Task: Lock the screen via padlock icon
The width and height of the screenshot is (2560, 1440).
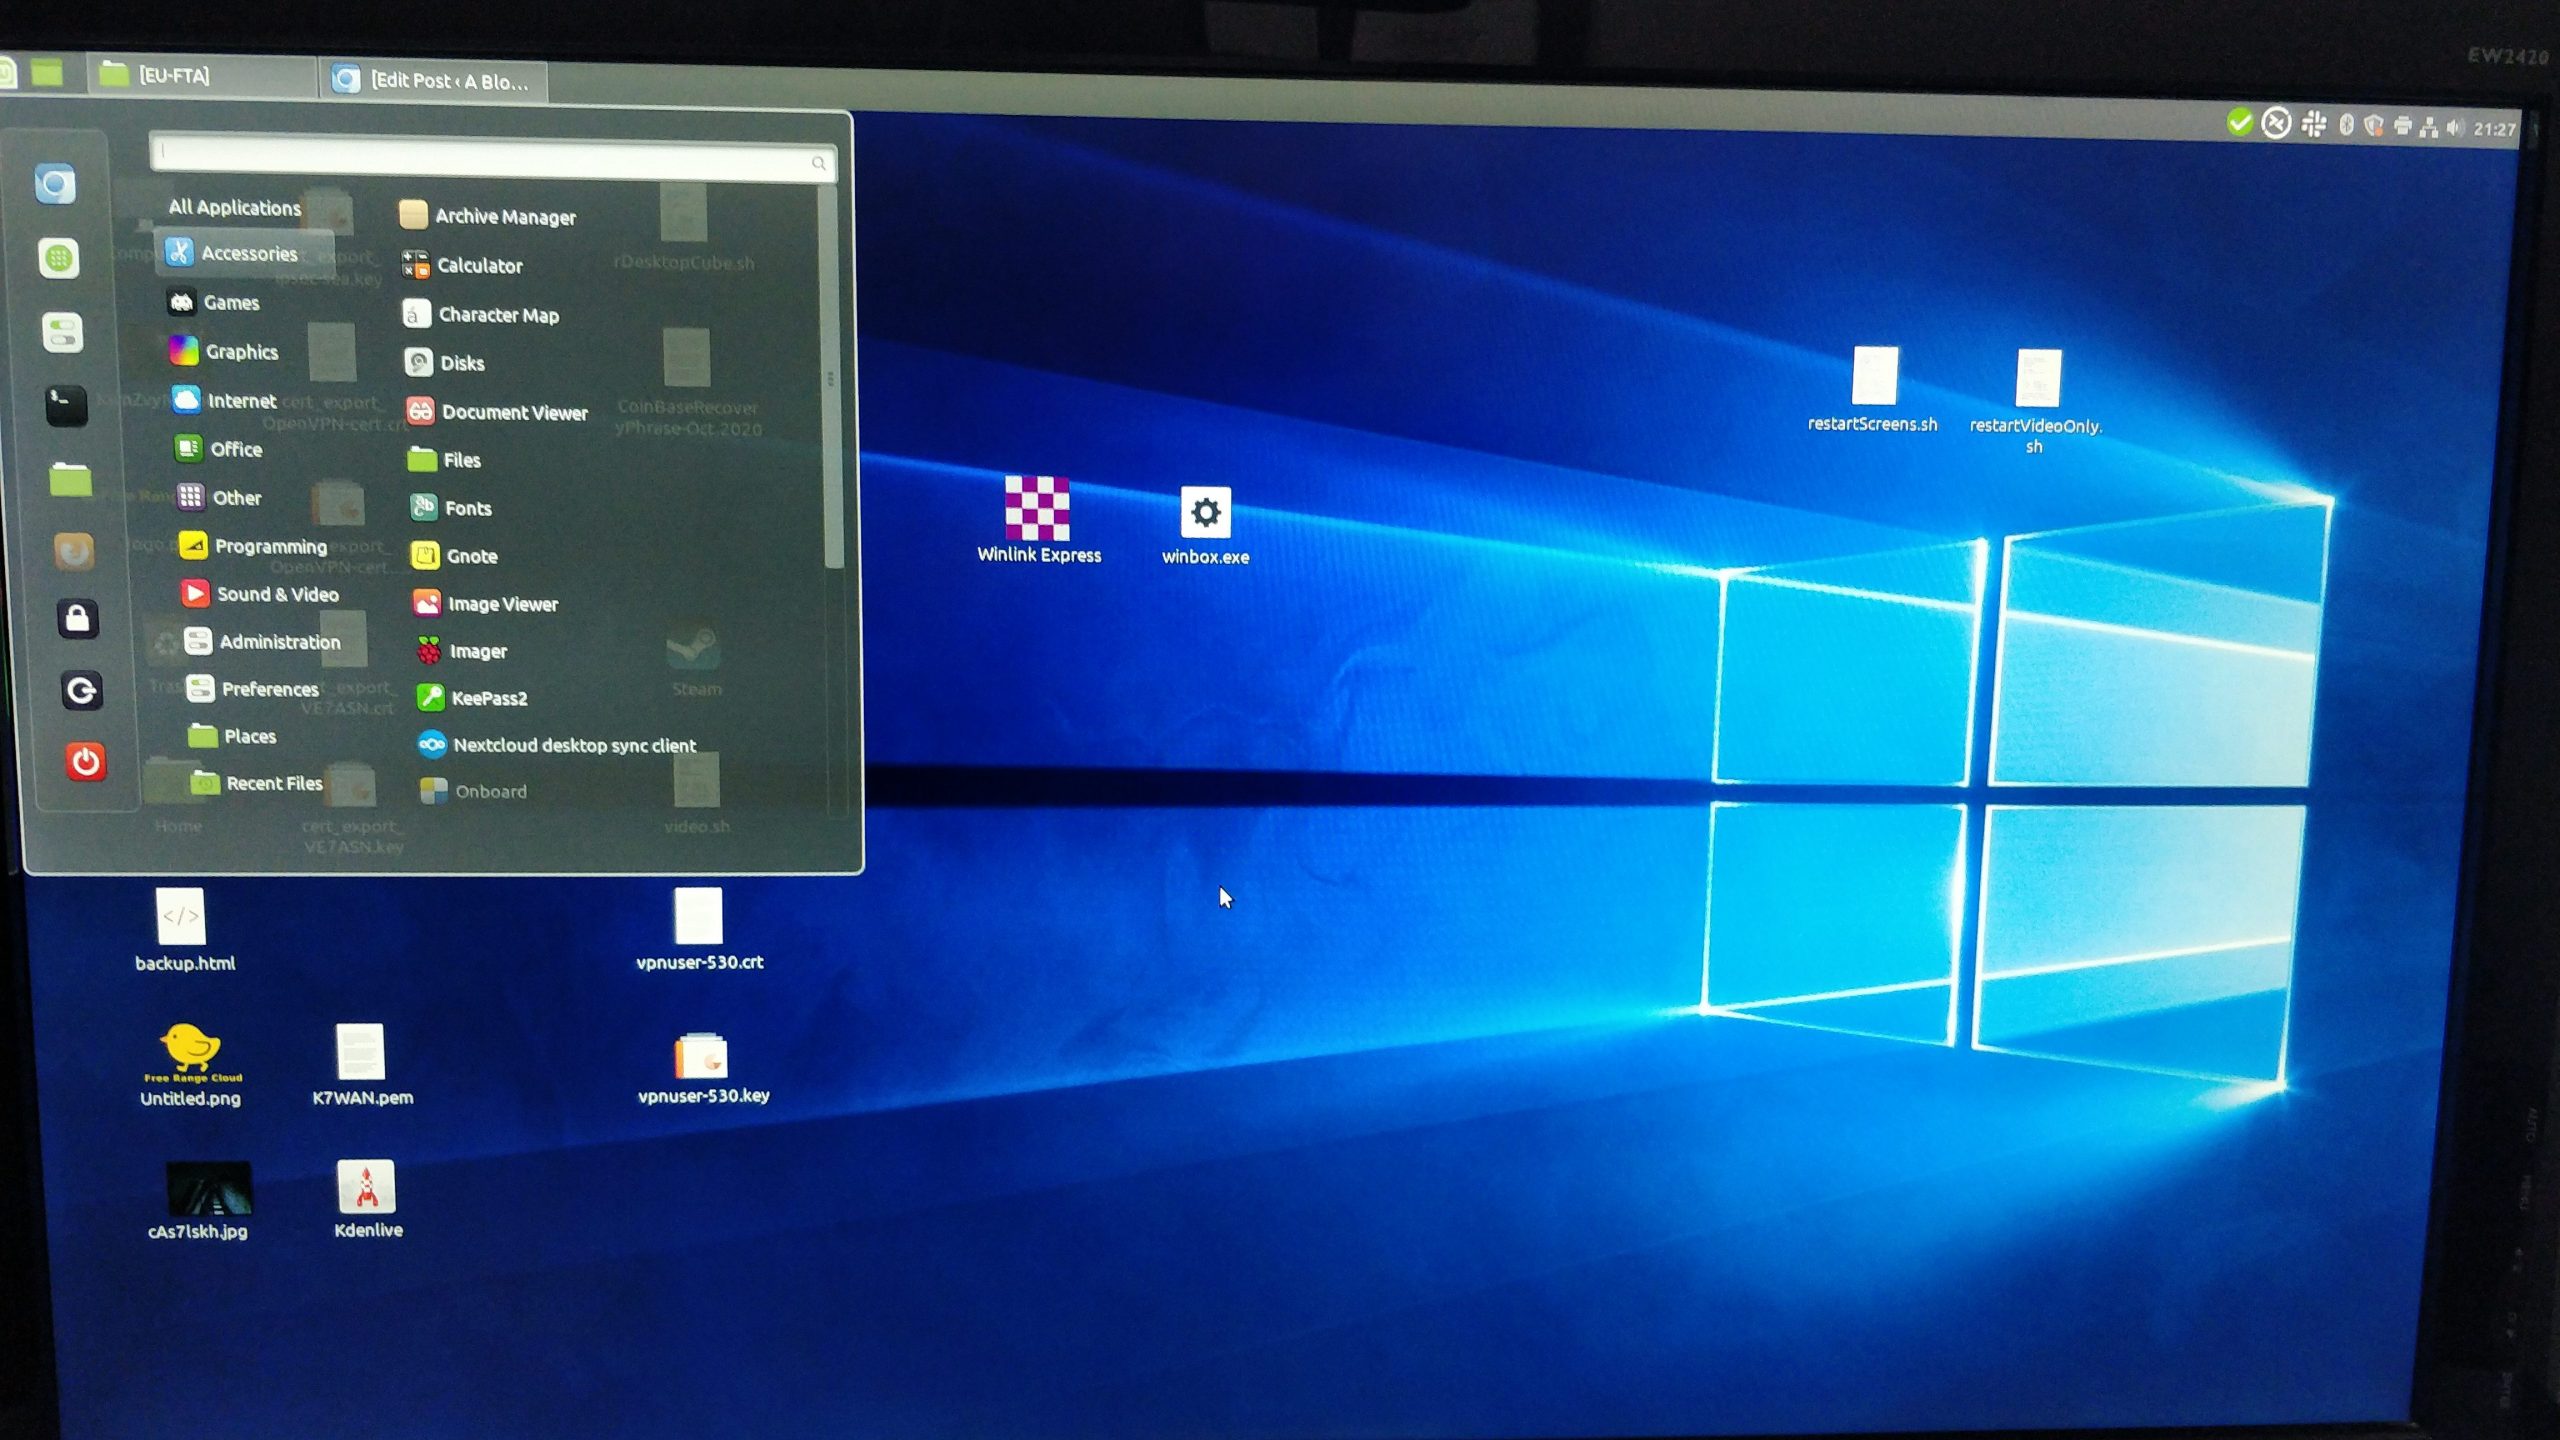Action: (78, 619)
